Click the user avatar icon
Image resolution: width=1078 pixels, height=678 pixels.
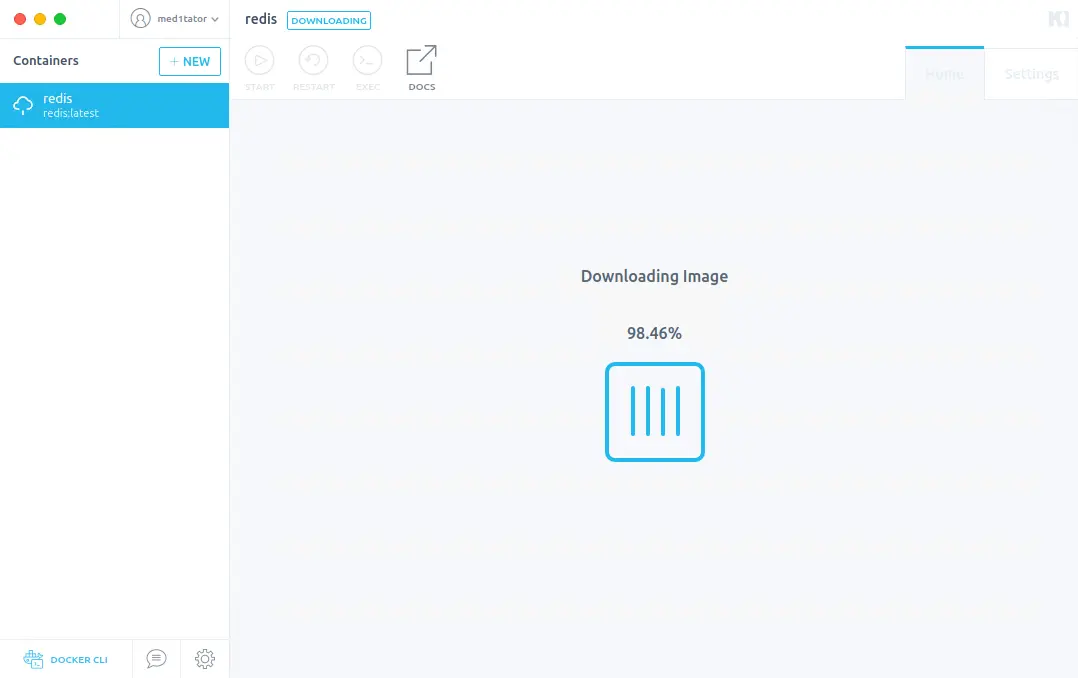pyautogui.click(x=140, y=19)
